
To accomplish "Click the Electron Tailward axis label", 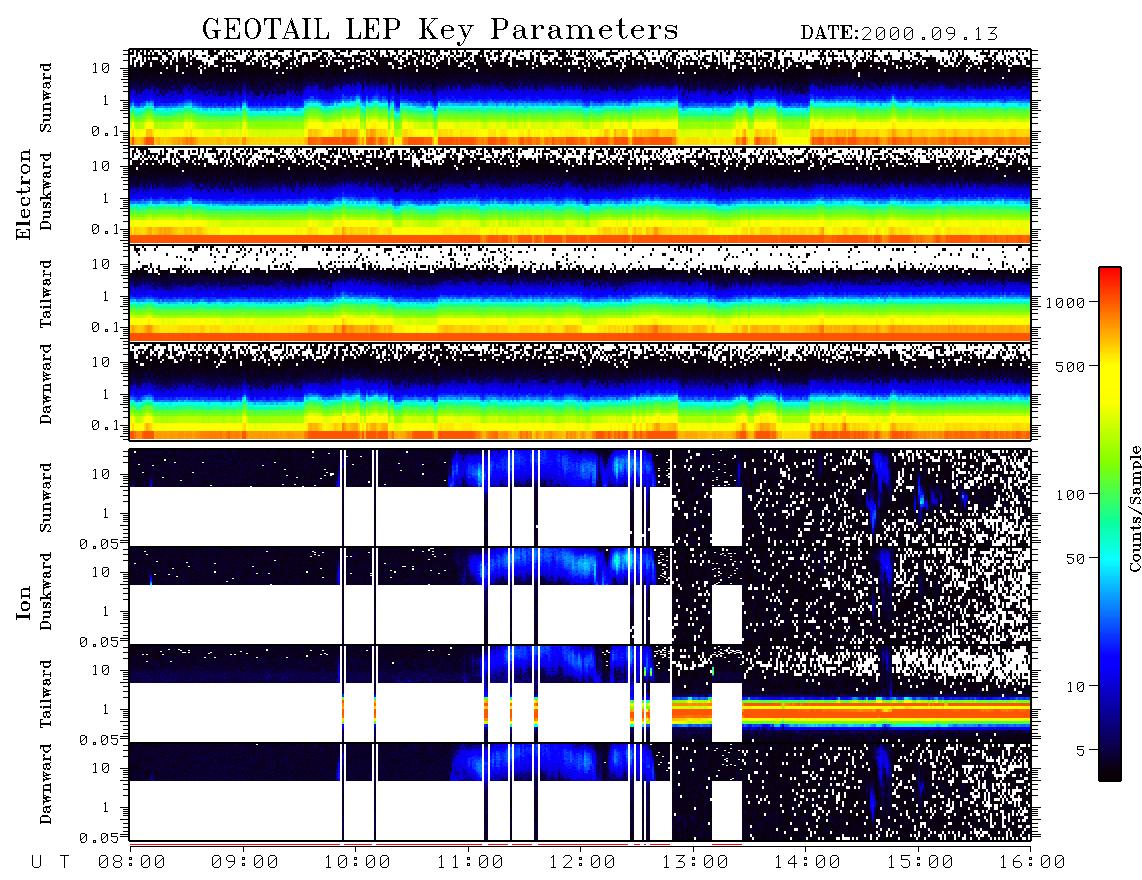I will [x=46, y=293].
